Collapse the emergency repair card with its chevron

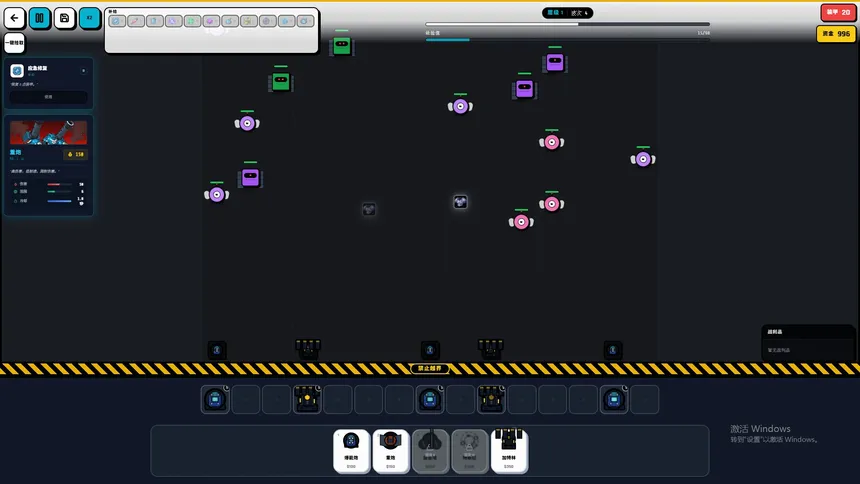tap(83, 71)
